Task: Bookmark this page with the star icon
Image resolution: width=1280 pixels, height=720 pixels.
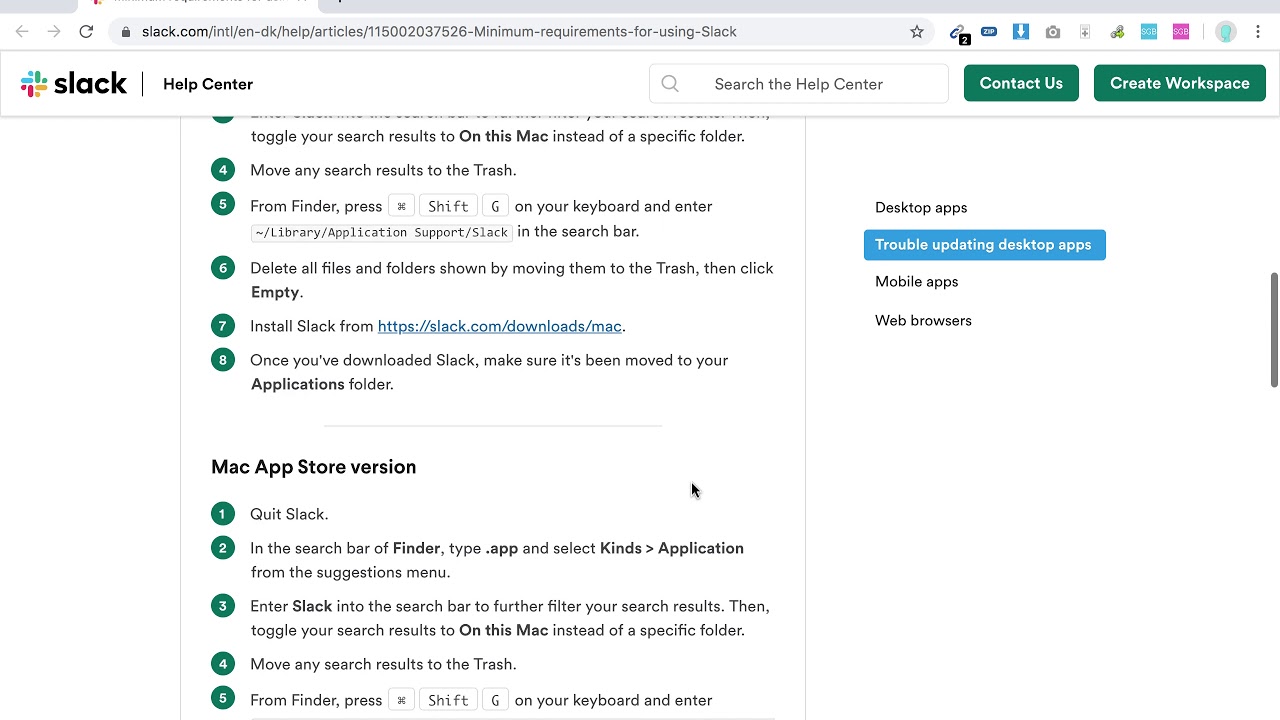Action: pos(917,32)
